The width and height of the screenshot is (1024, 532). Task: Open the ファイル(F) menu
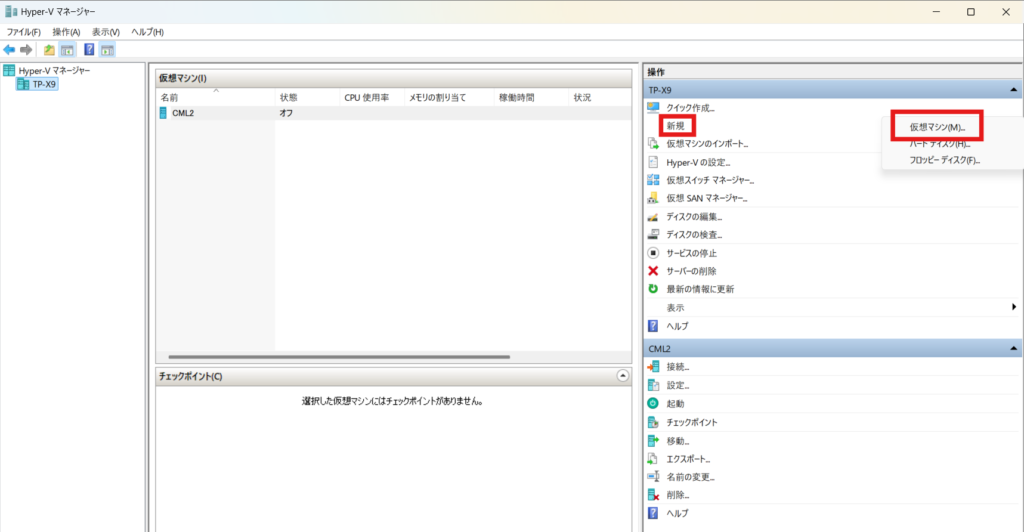(x=24, y=32)
